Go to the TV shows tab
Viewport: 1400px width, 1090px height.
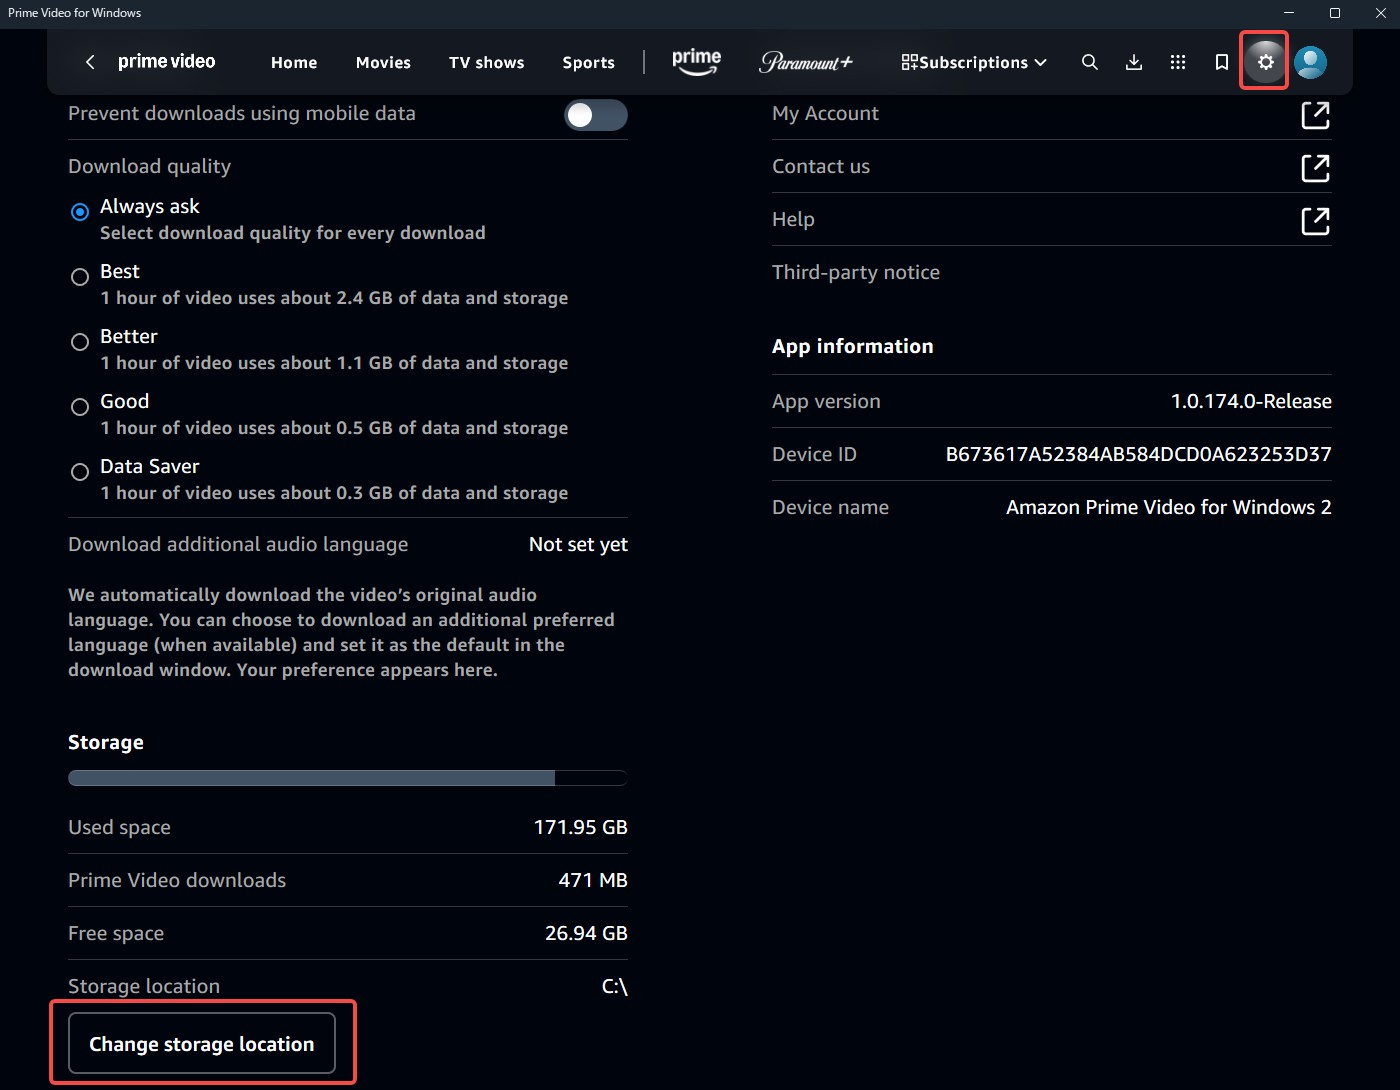(486, 62)
